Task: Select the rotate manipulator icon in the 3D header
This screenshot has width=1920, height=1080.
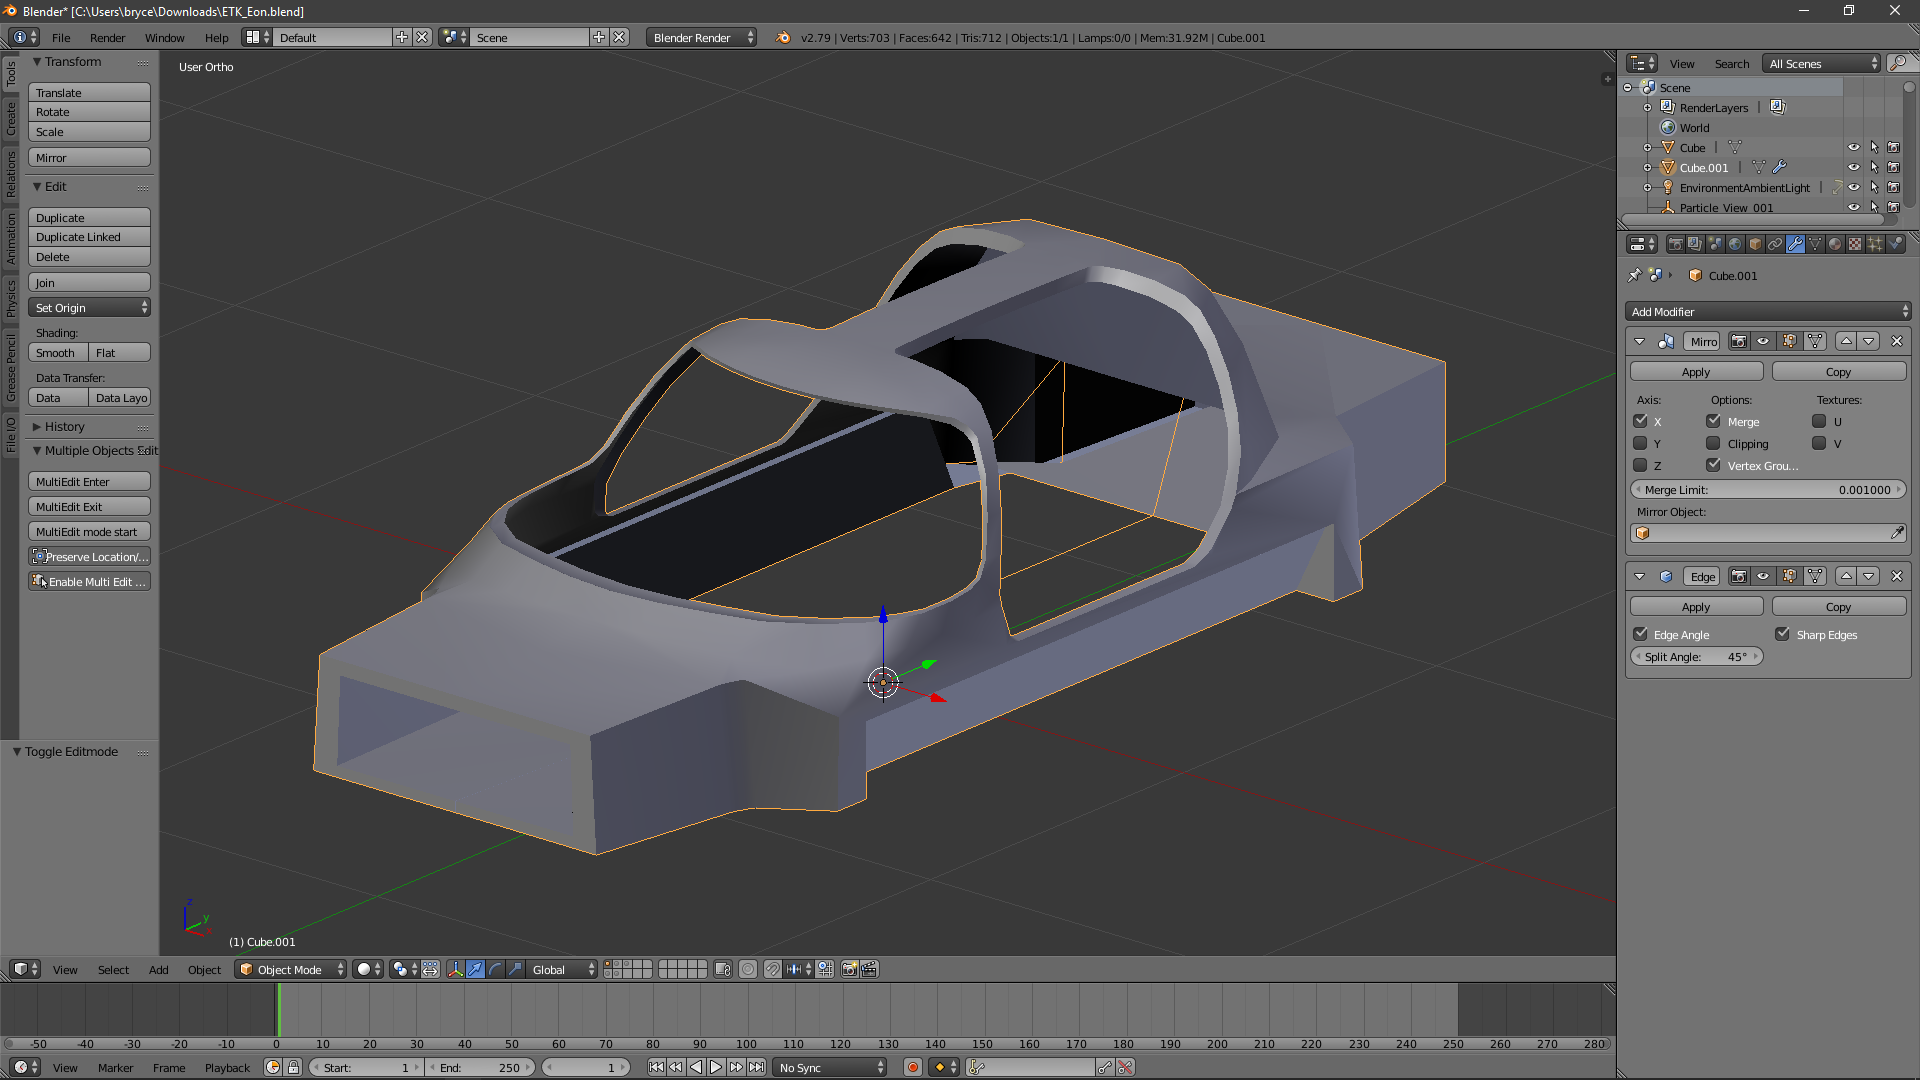Action: click(x=495, y=969)
